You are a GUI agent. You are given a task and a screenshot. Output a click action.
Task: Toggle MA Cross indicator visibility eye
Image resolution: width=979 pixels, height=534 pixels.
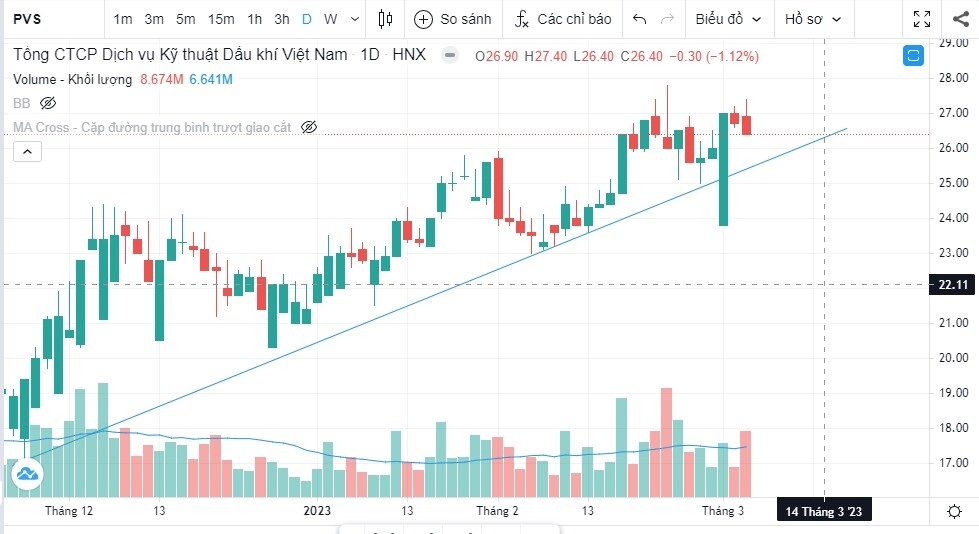pos(309,127)
